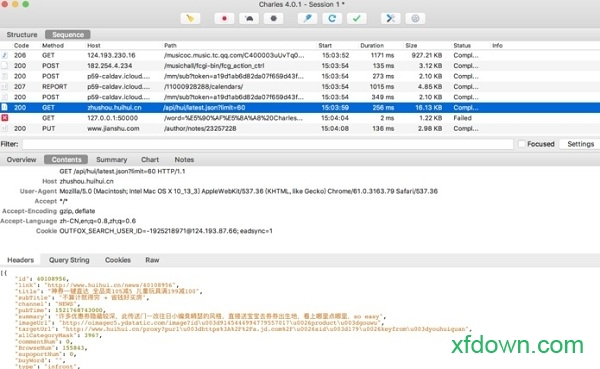Sort by the Start column header
This screenshot has height=369, width=600.
(x=325, y=46)
